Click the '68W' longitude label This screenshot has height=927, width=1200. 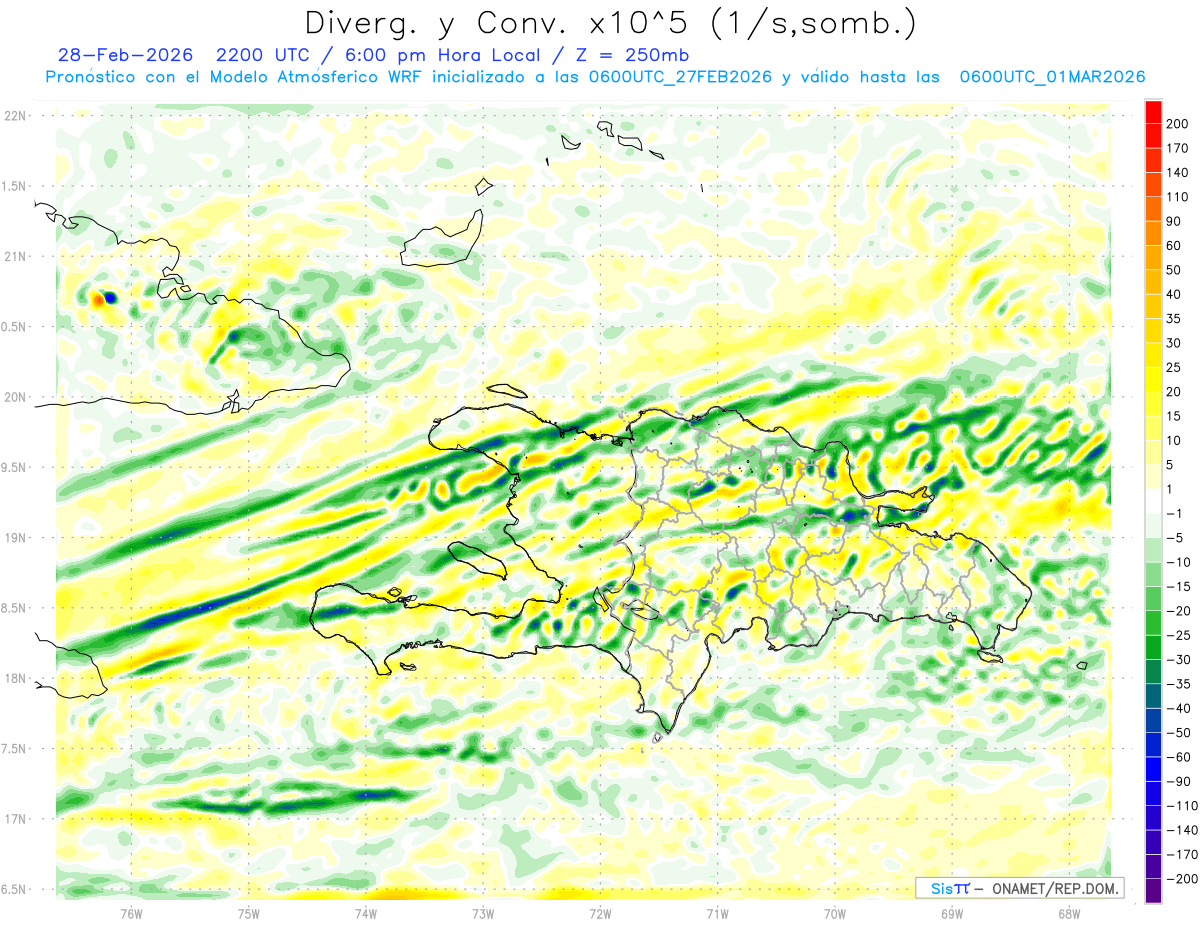point(1069,913)
